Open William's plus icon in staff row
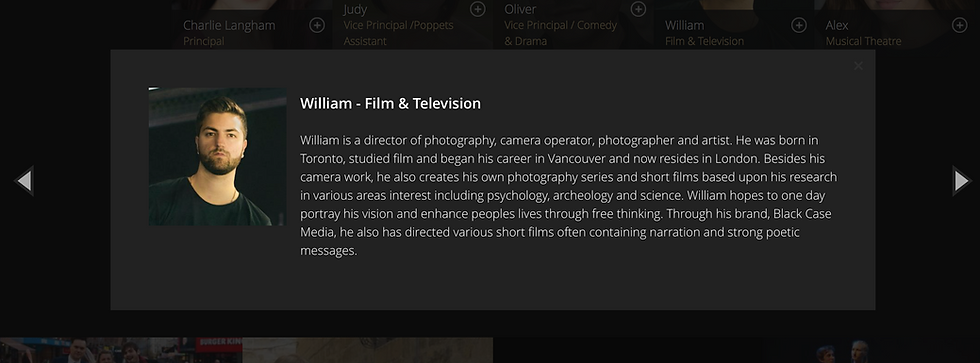 pos(799,25)
